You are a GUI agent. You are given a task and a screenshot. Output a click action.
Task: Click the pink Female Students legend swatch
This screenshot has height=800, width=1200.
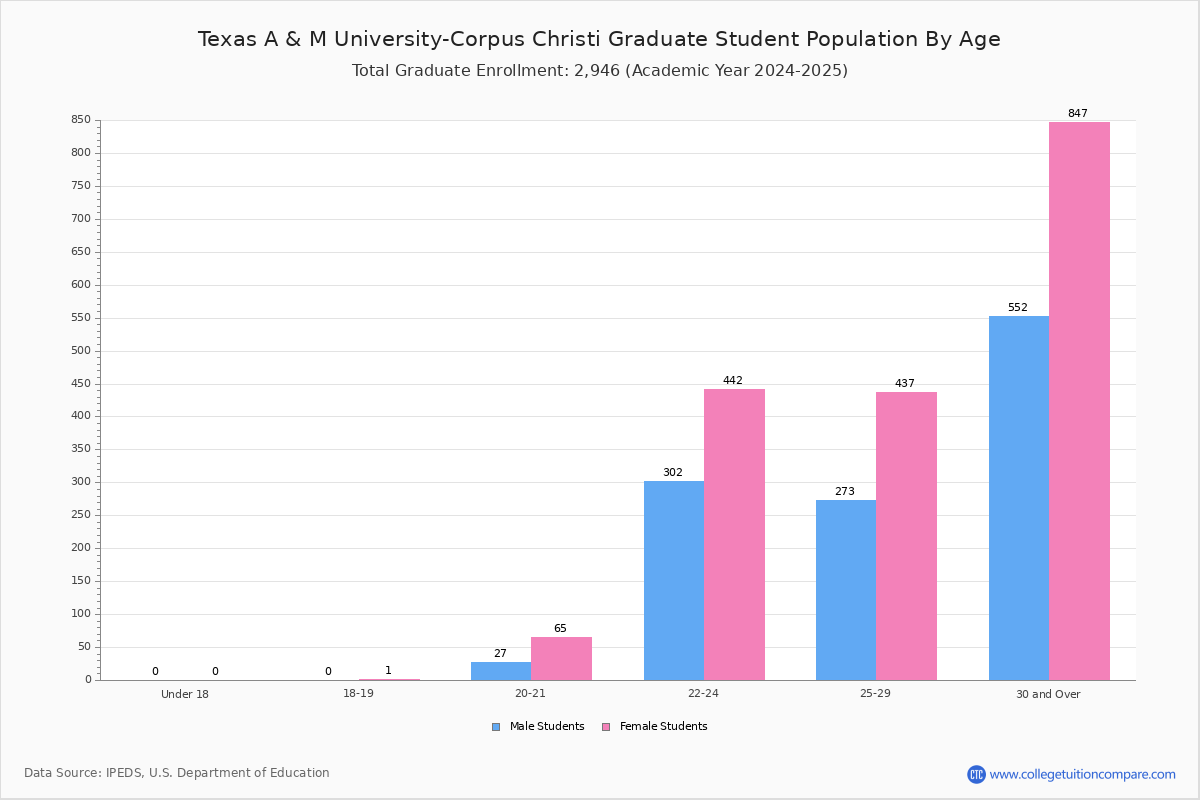pos(606,727)
